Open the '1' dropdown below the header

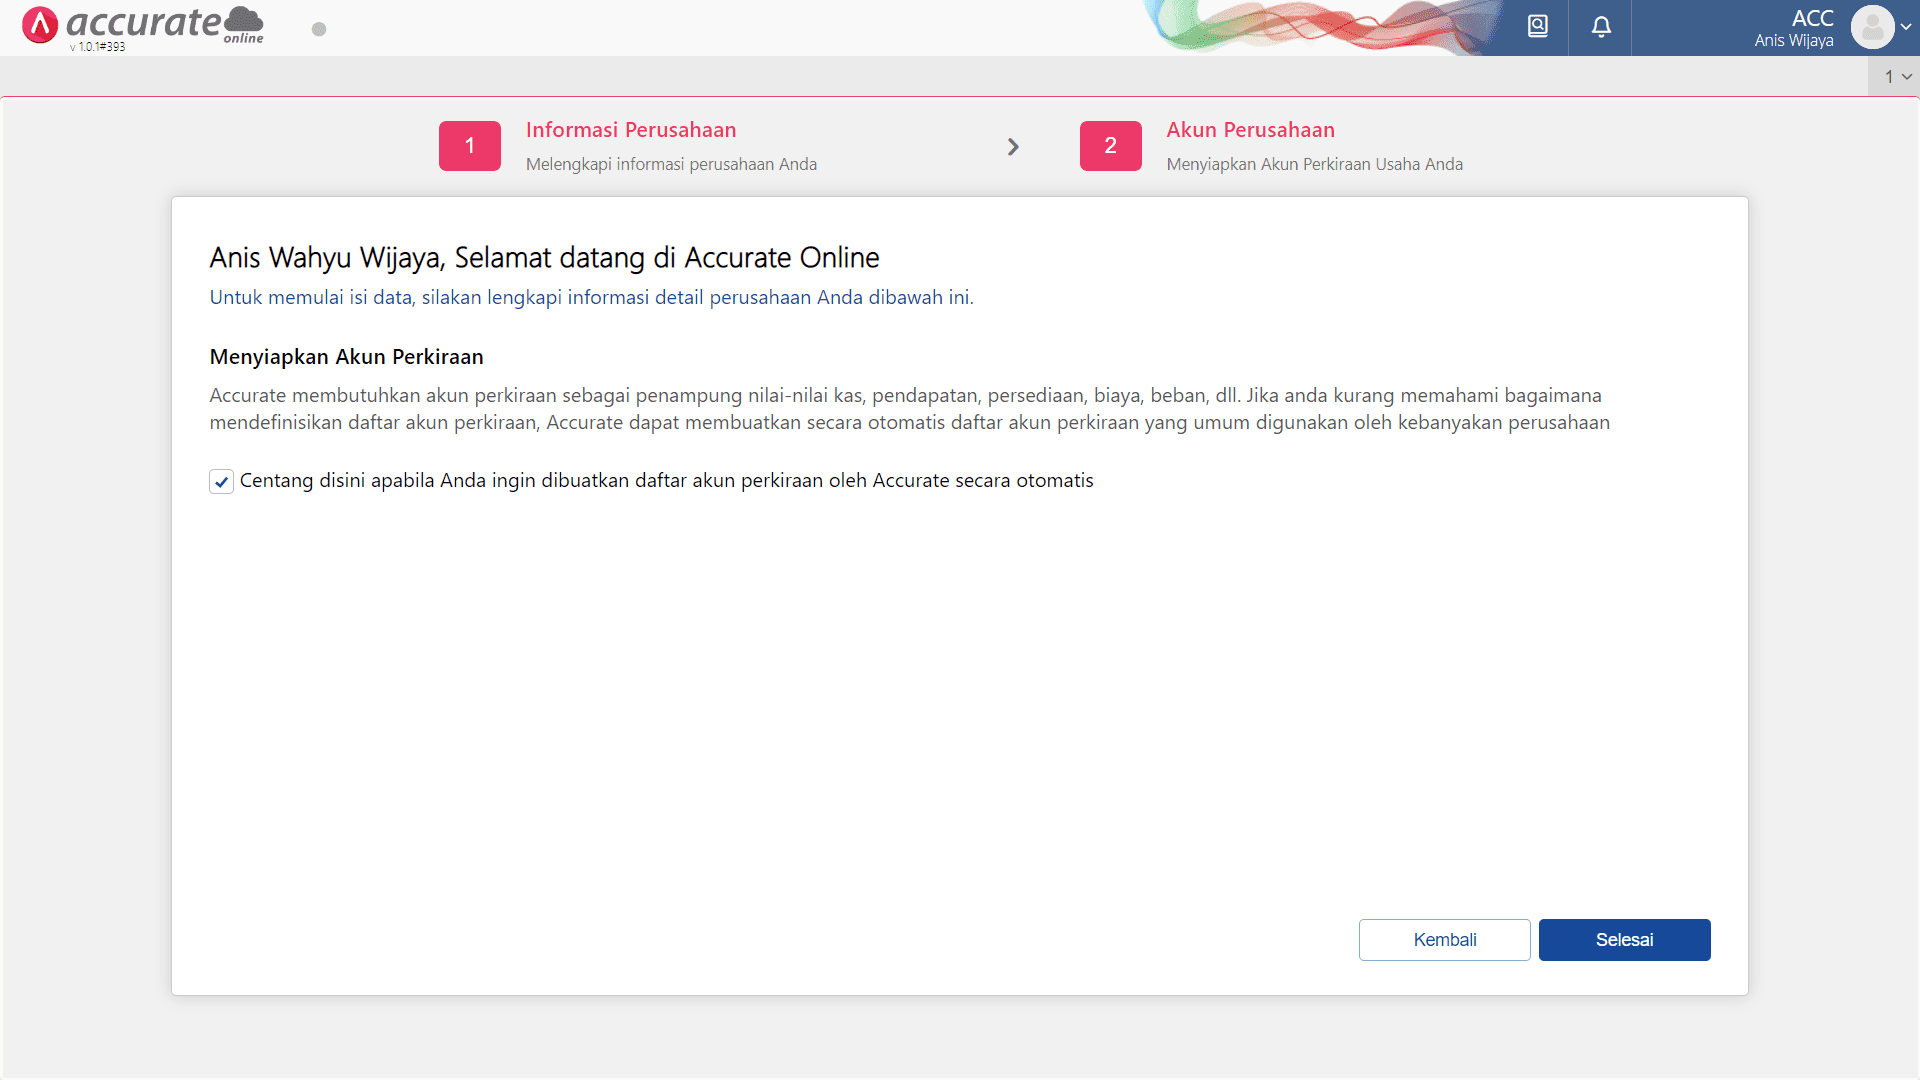tap(1897, 77)
